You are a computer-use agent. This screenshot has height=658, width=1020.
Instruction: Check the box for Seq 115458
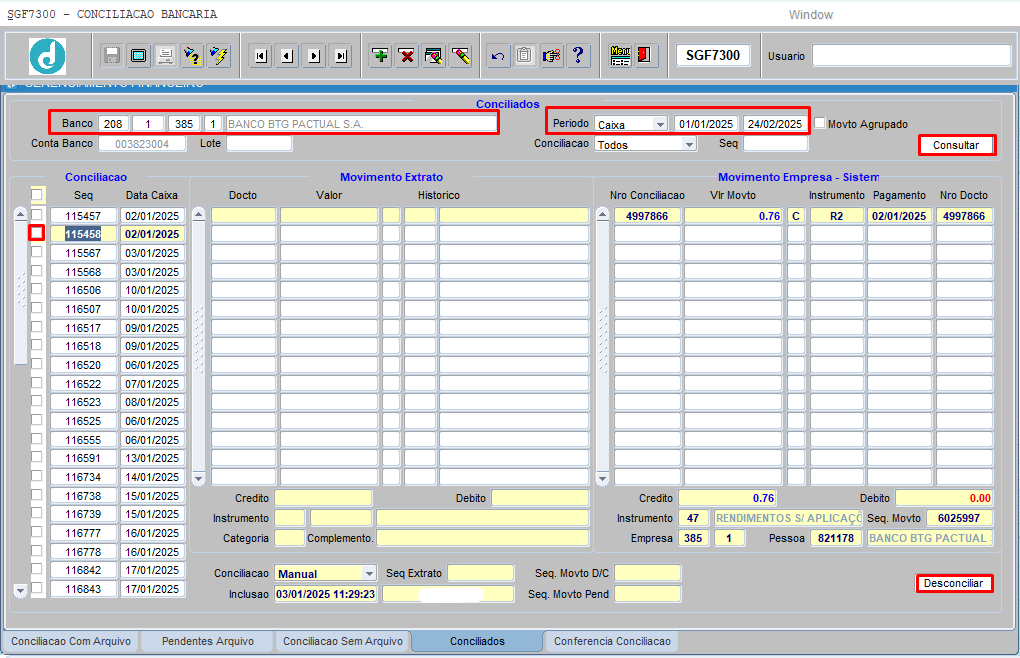[x=37, y=233]
